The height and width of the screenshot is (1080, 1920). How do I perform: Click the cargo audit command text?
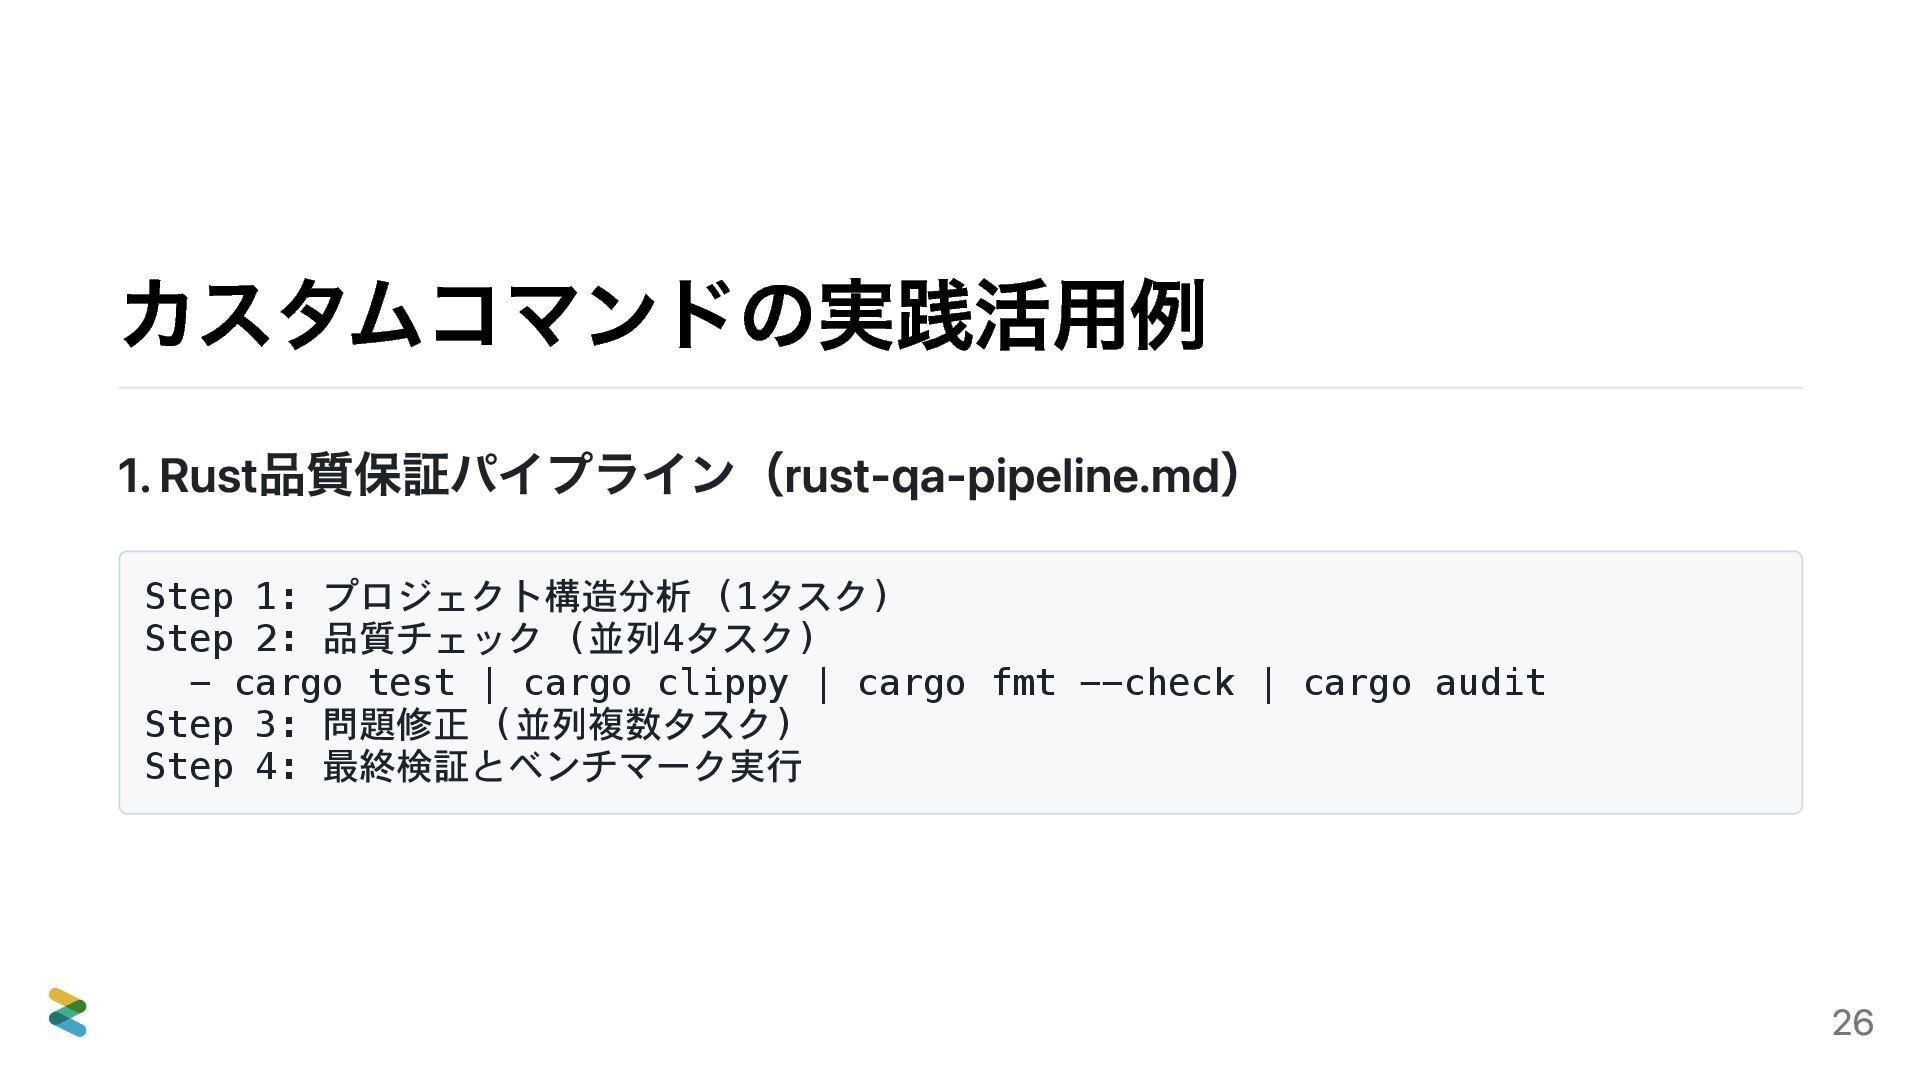point(1425,682)
